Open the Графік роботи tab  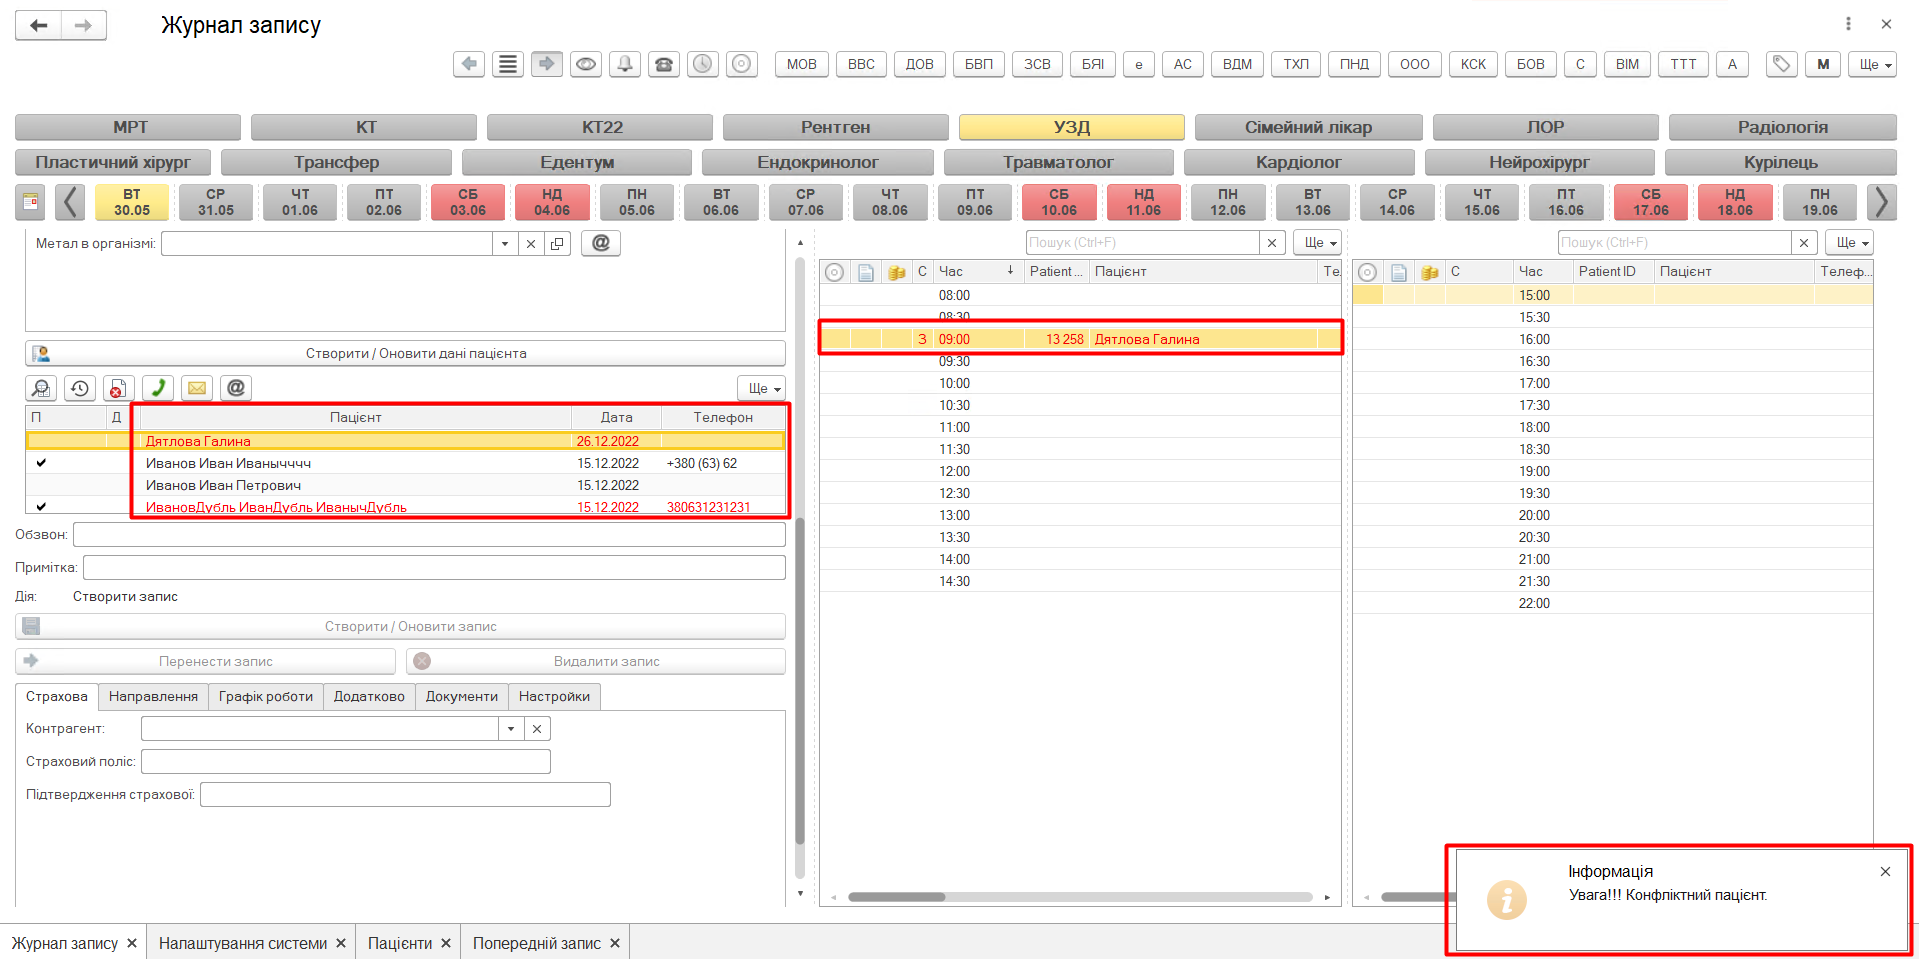pos(266,696)
